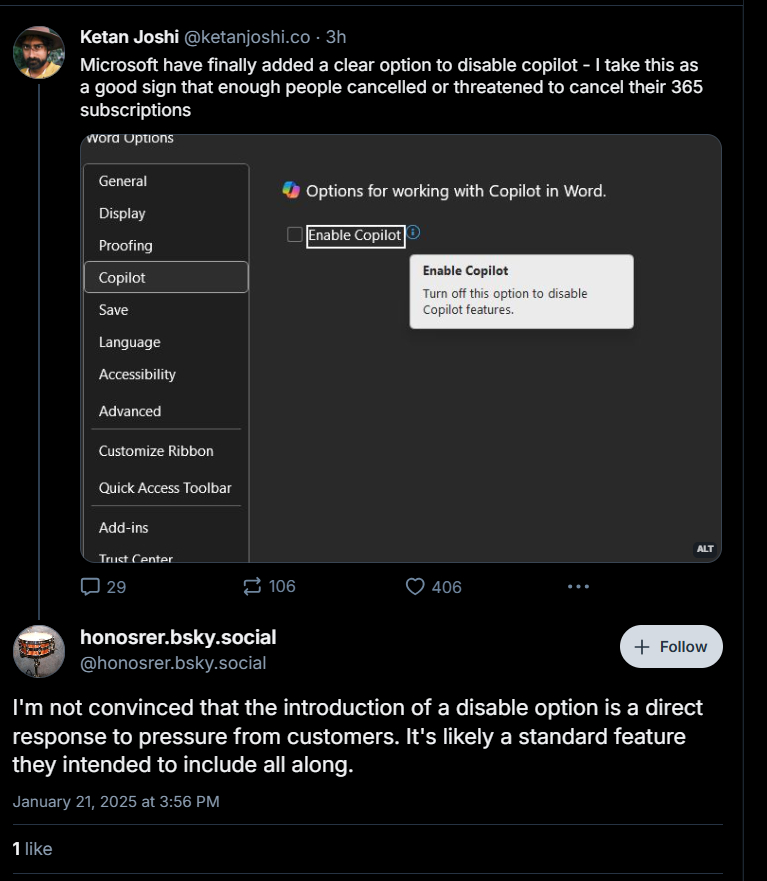Open the Customize Ribbon category
The image size is (767, 881).
(166, 451)
